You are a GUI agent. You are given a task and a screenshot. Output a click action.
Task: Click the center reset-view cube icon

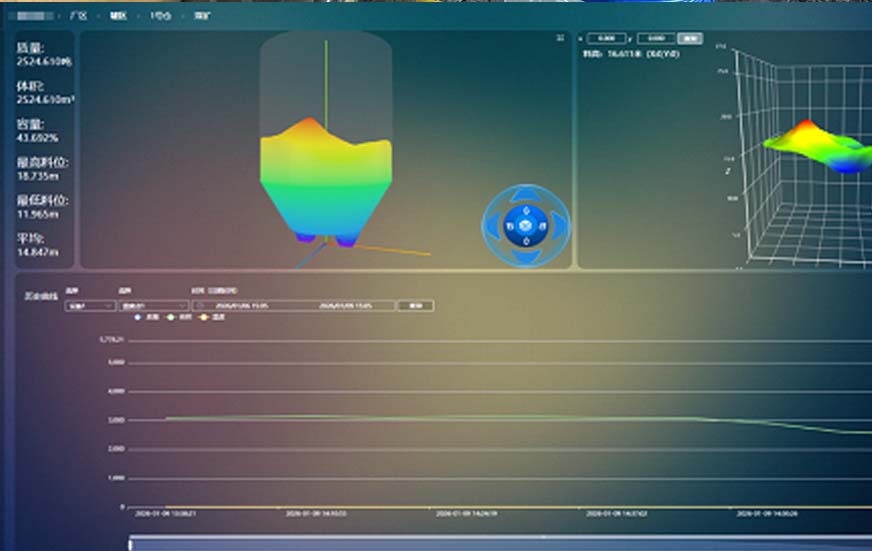point(525,227)
